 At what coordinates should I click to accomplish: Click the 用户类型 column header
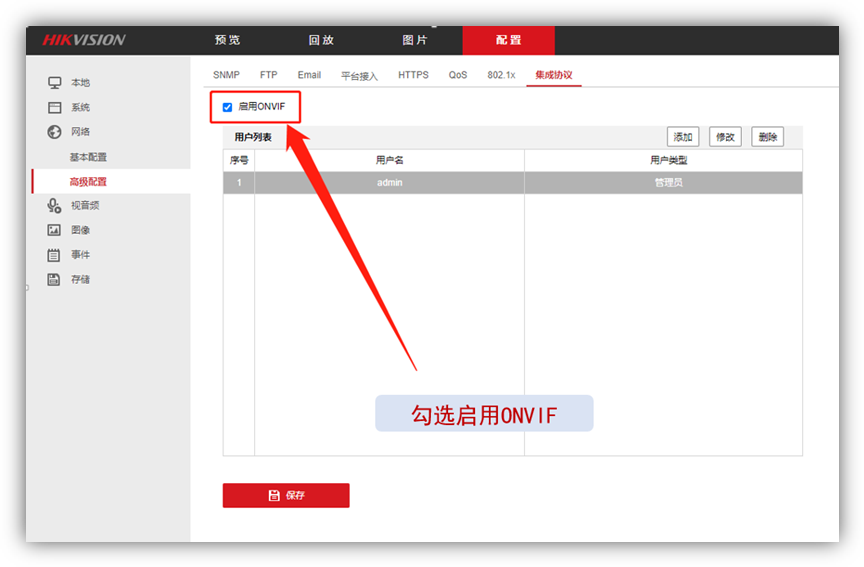tap(663, 160)
